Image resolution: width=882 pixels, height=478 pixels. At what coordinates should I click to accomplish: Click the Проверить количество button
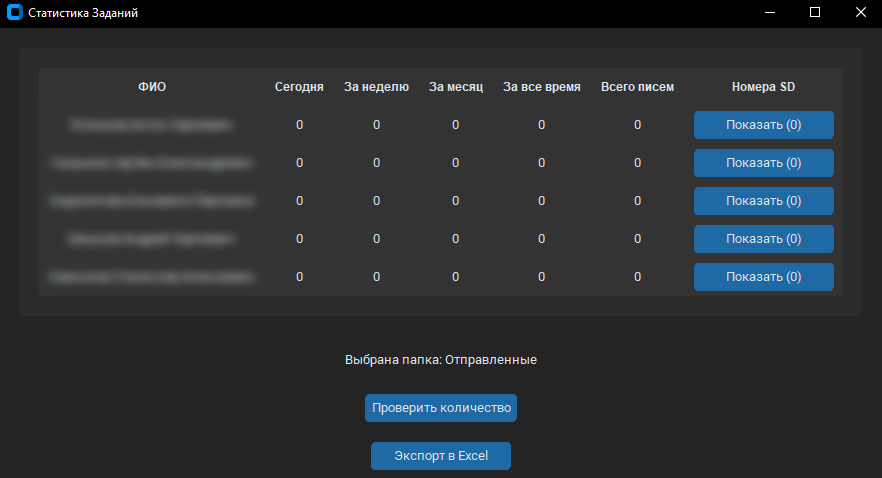coord(440,408)
